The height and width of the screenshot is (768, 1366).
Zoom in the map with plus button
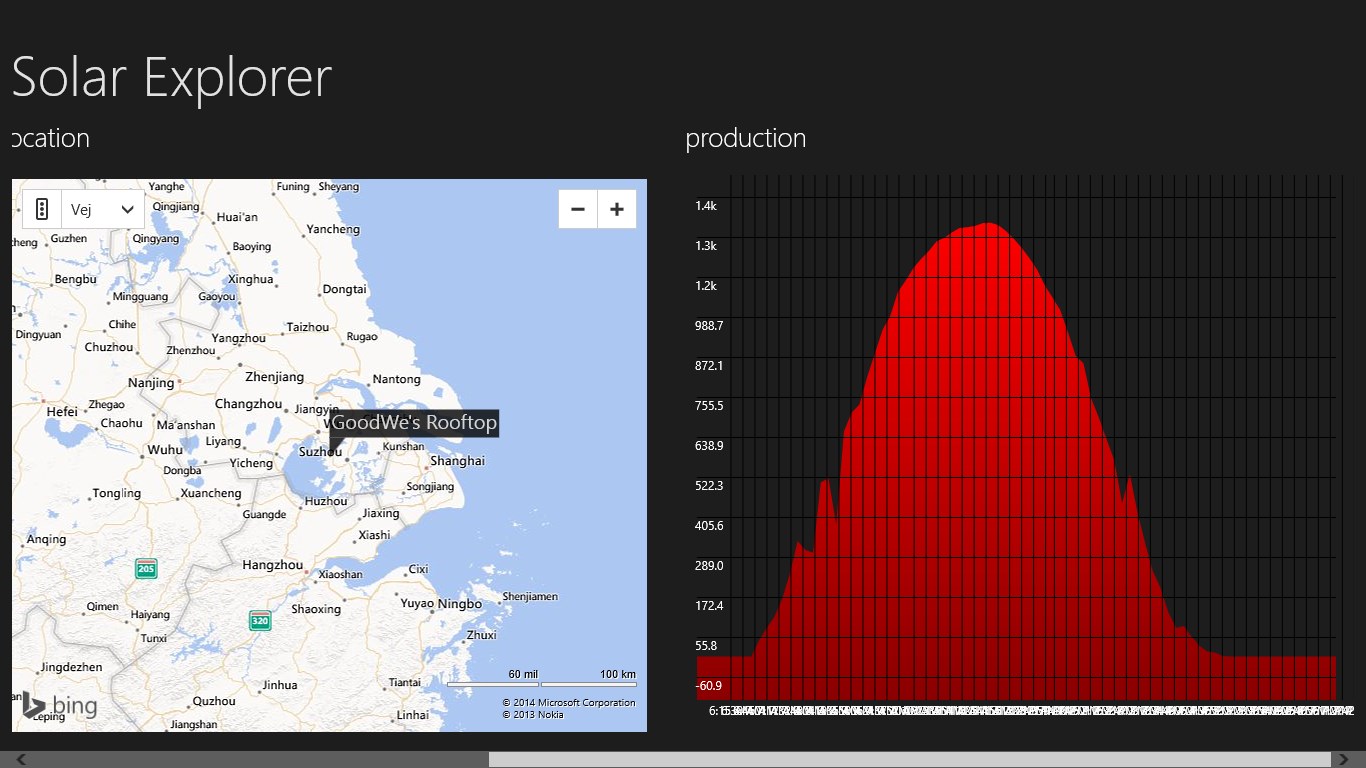click(617, 209)
